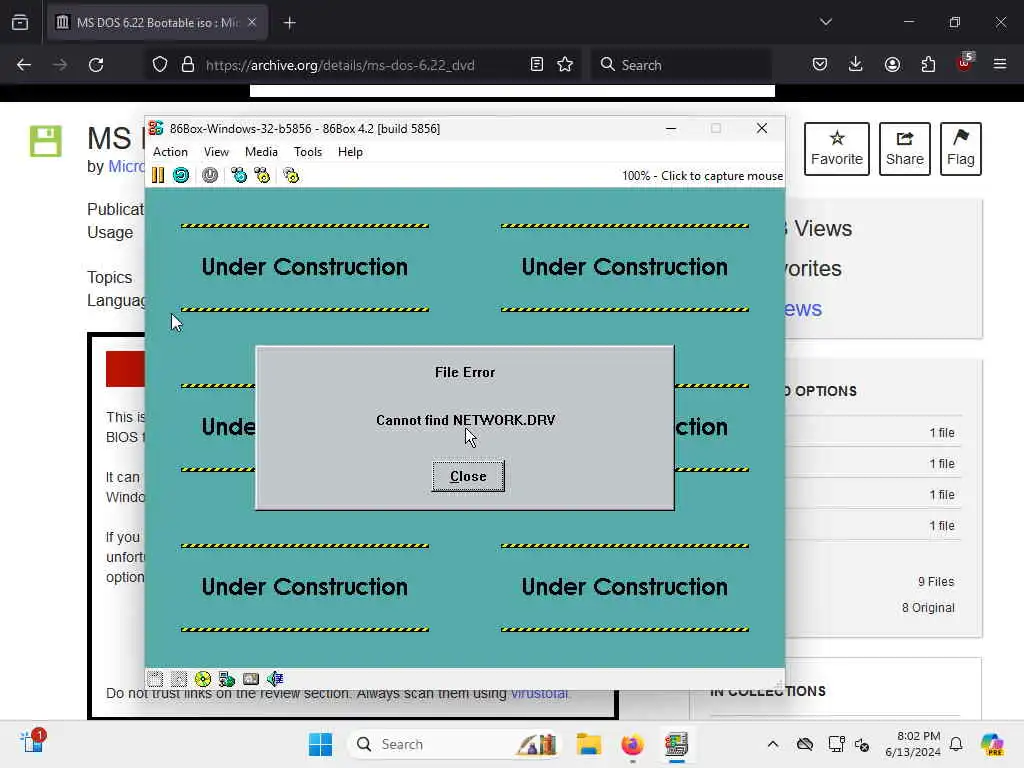Click the Firefox address bar URL
The height and width of the screenshot is (768, 1024).
(340, 65)
